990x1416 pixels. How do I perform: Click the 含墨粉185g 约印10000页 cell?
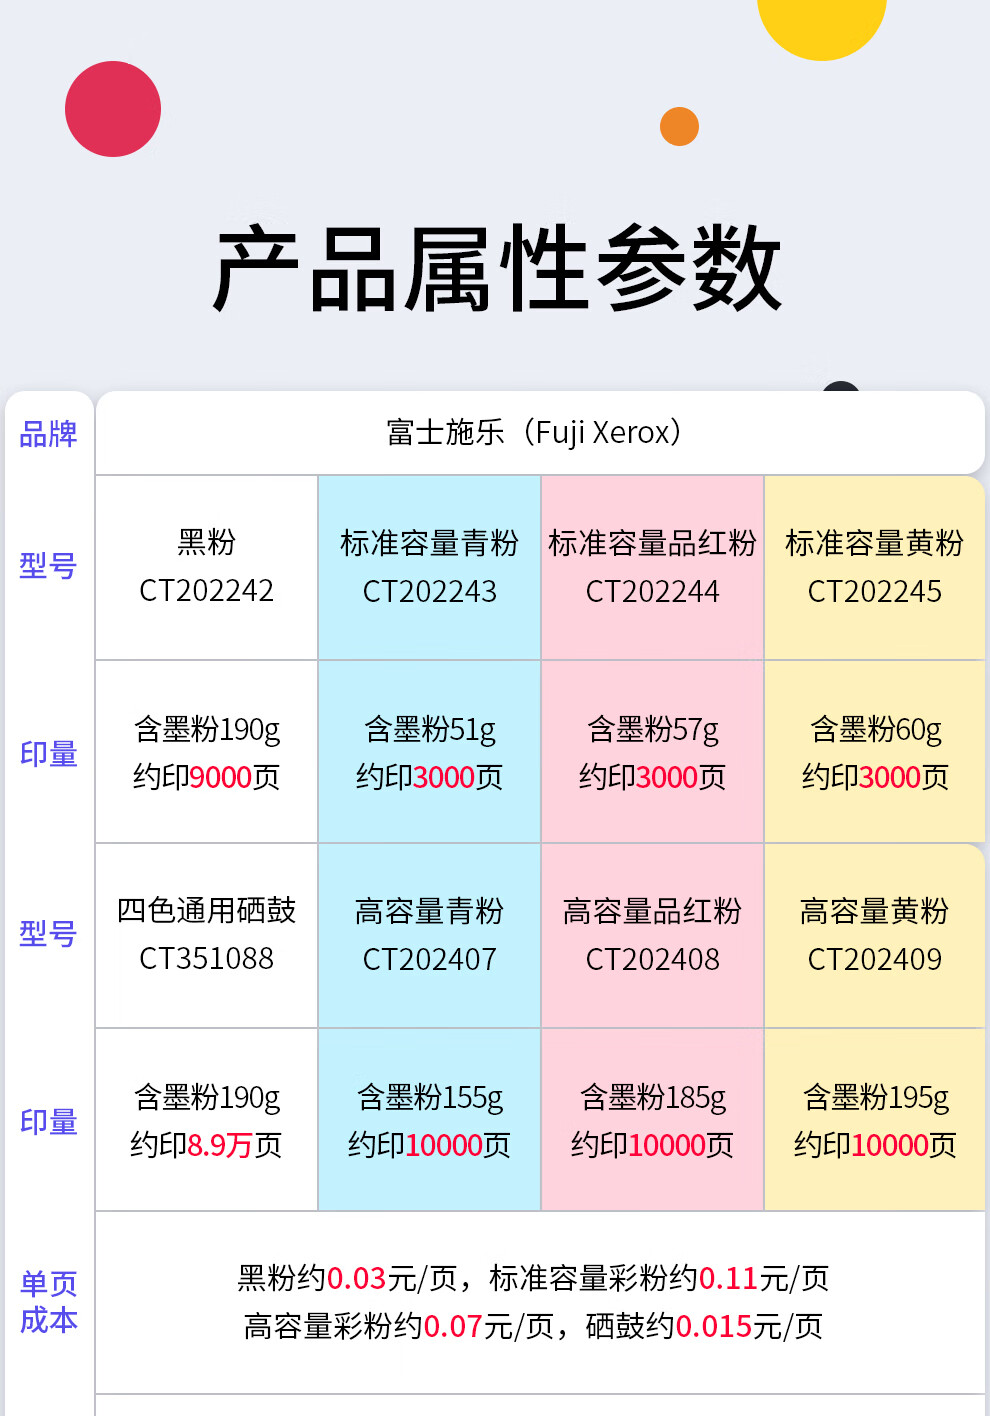click(x=653, y=1120)
